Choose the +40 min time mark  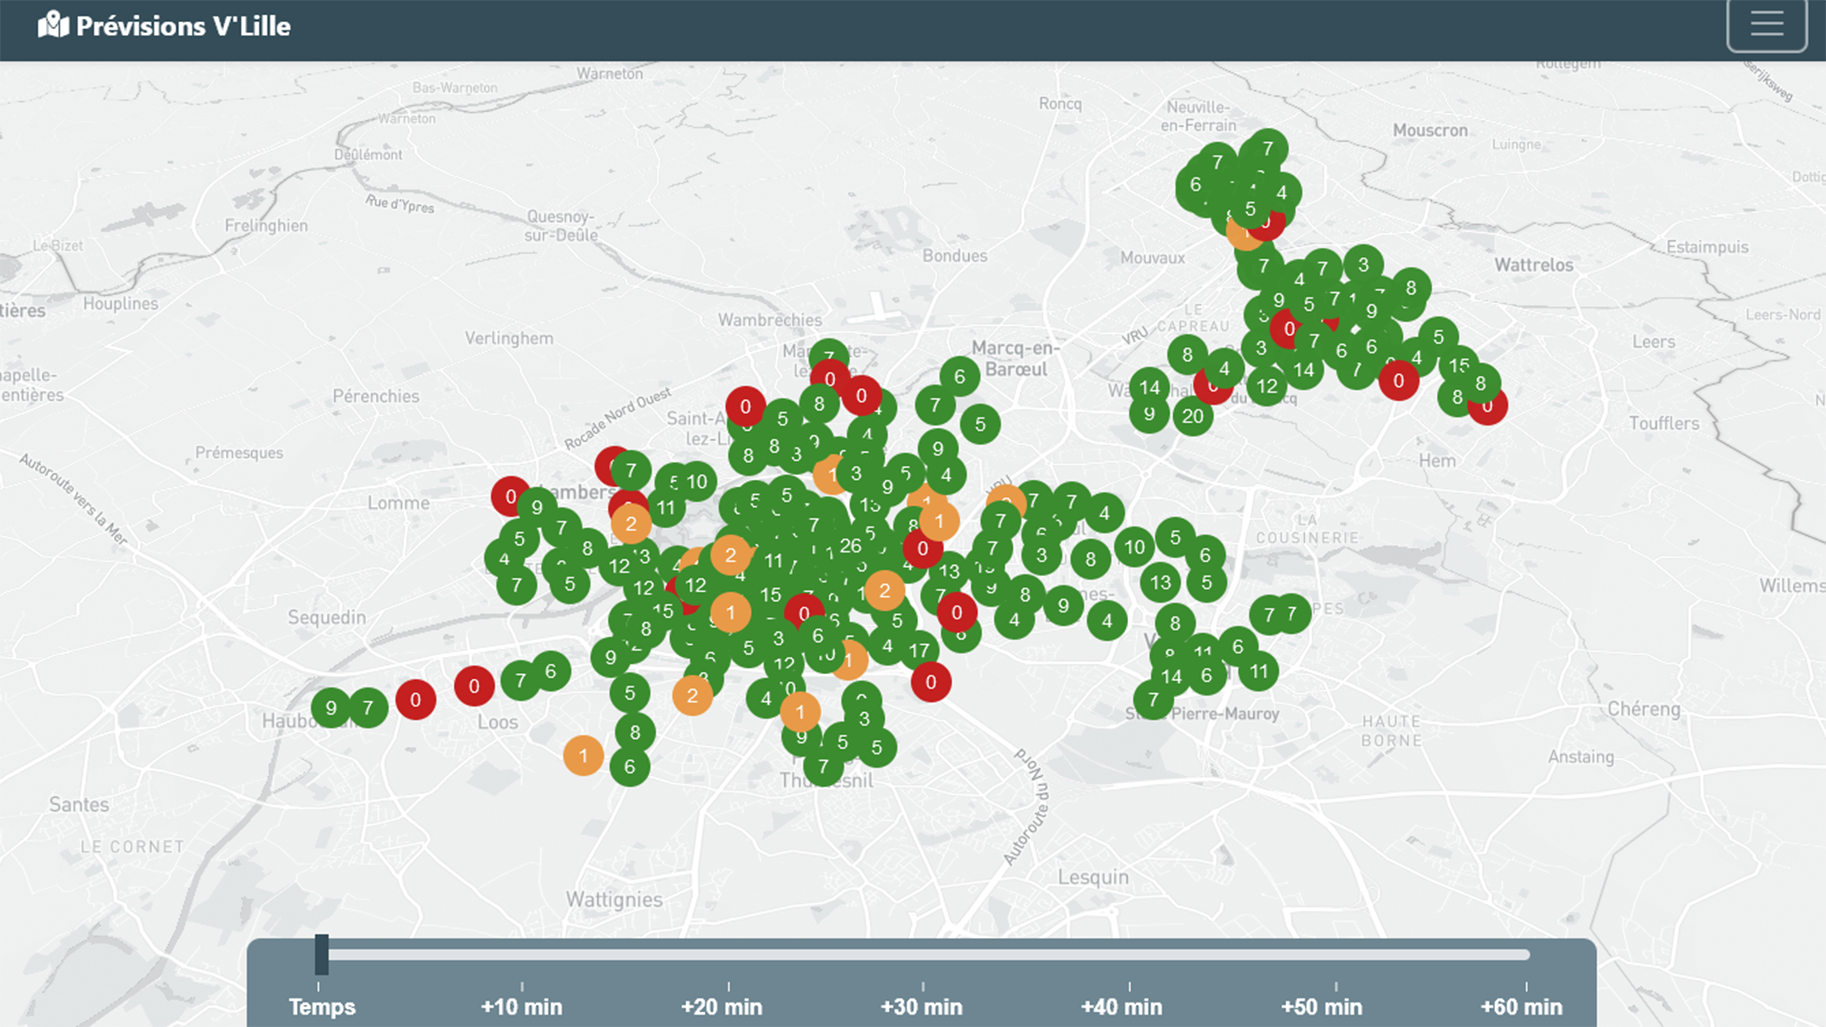tap(1121, 1006)
